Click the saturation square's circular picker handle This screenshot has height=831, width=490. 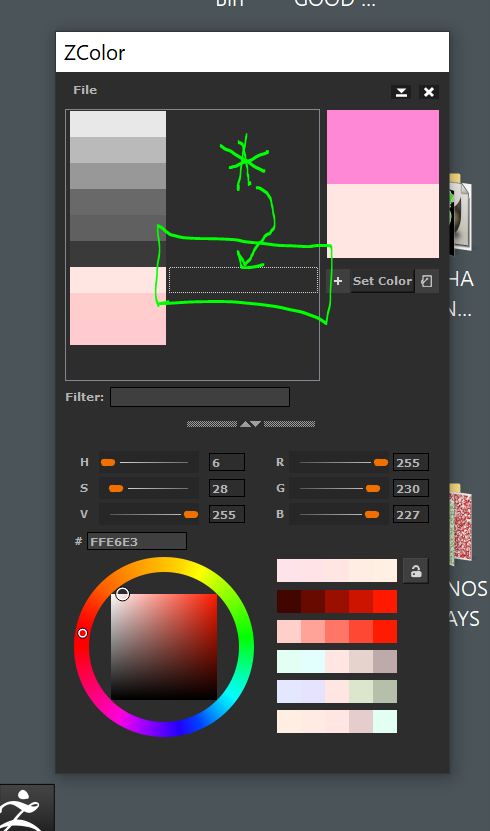click(x=122, y=594)
